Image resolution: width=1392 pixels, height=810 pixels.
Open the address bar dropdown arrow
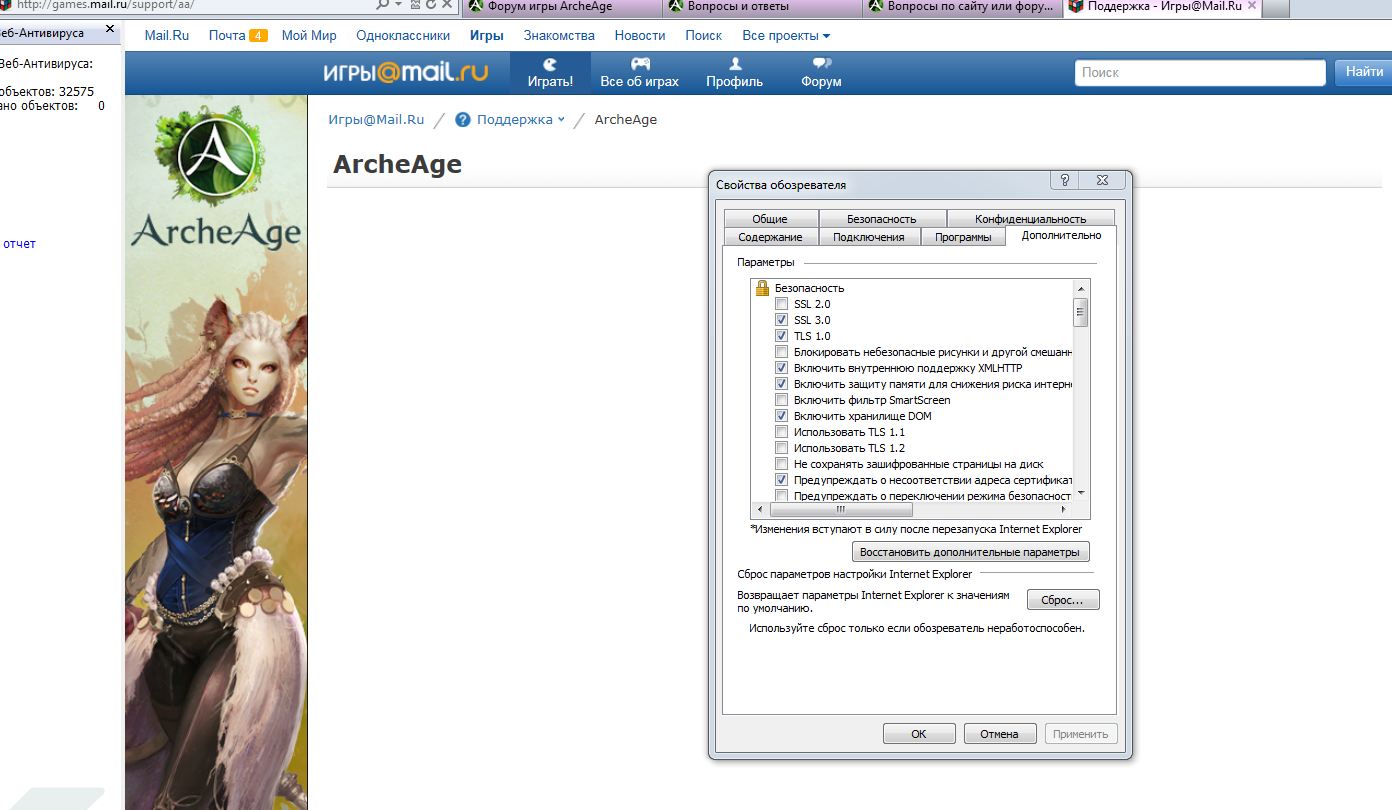[400, 5]
